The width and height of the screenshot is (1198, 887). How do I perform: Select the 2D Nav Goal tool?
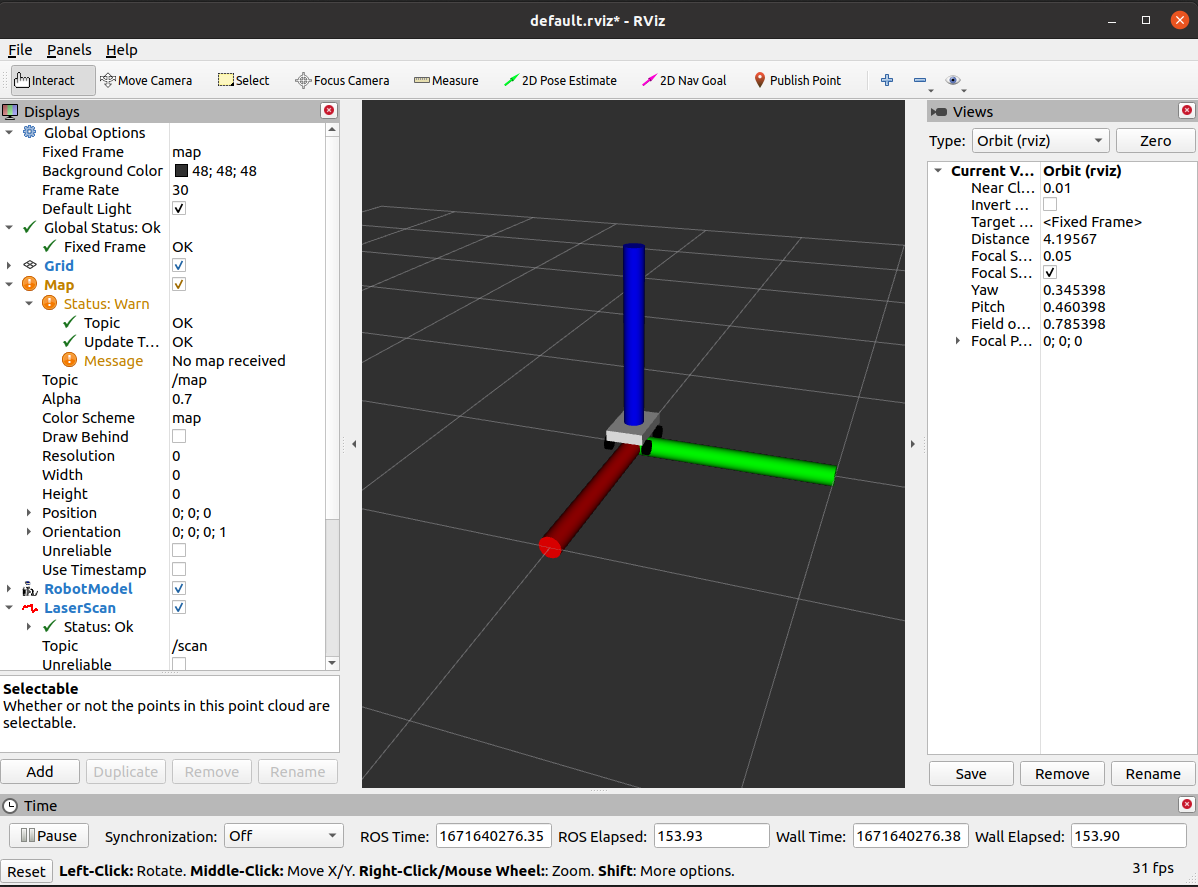point(684,80)
